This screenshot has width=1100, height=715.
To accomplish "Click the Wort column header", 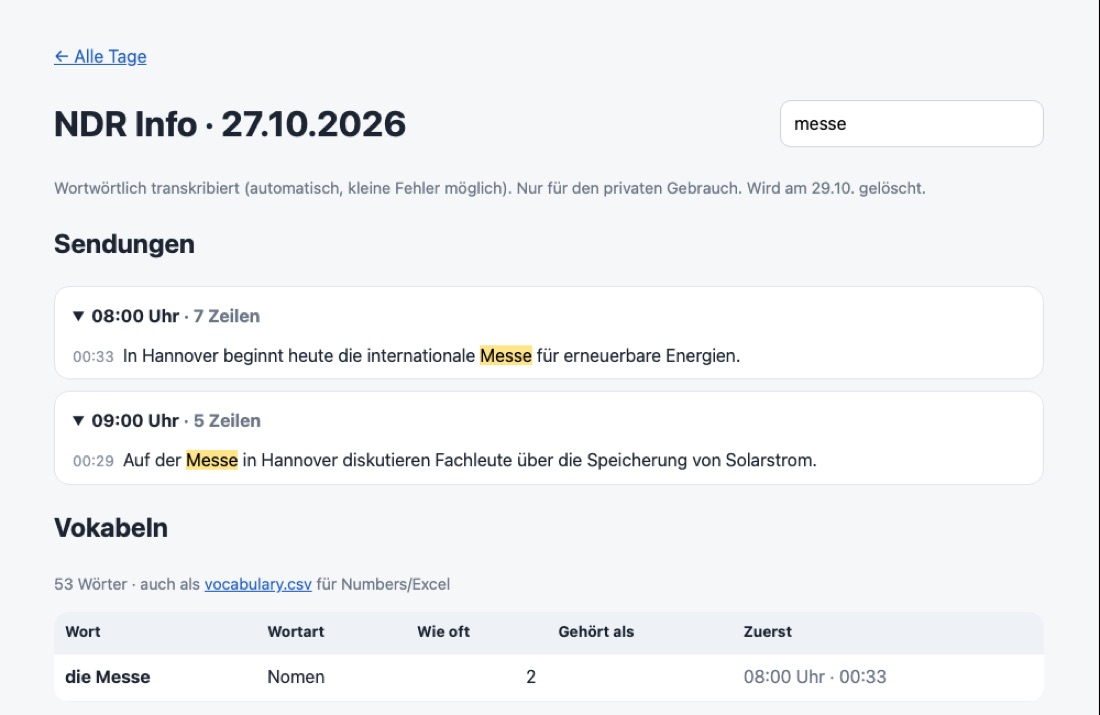I will (83, 632).
